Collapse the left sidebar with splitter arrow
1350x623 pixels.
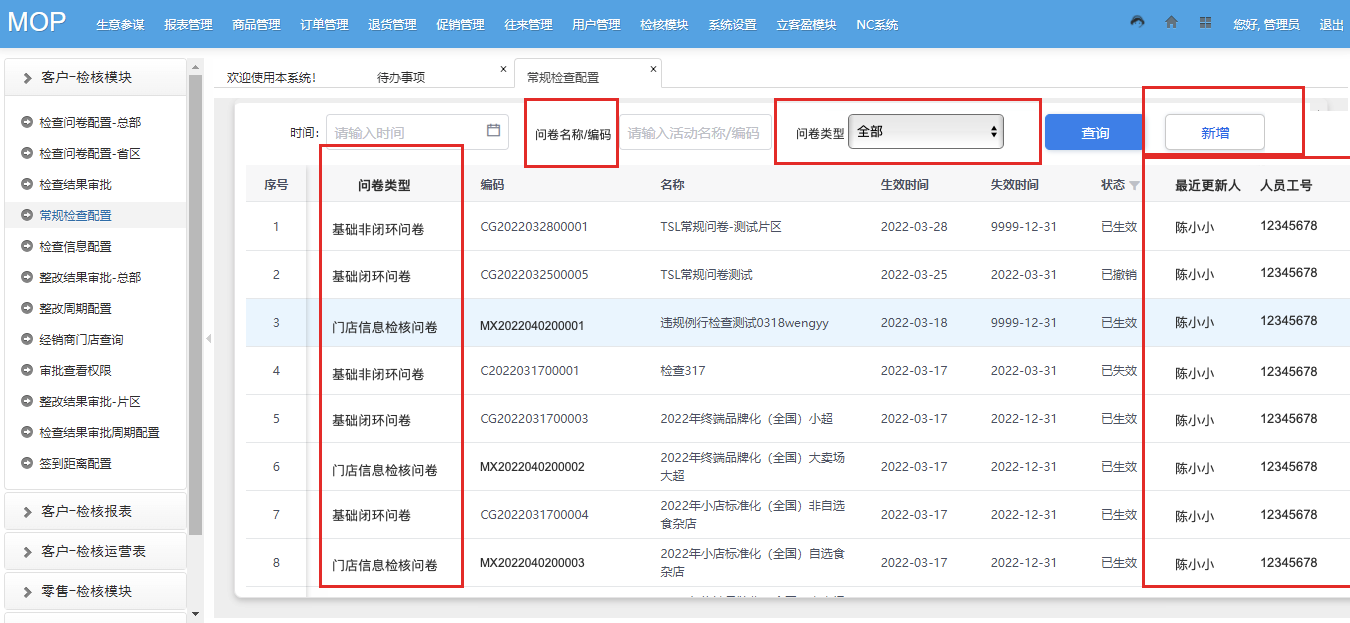pyautogui.click(x=208, y=339)
